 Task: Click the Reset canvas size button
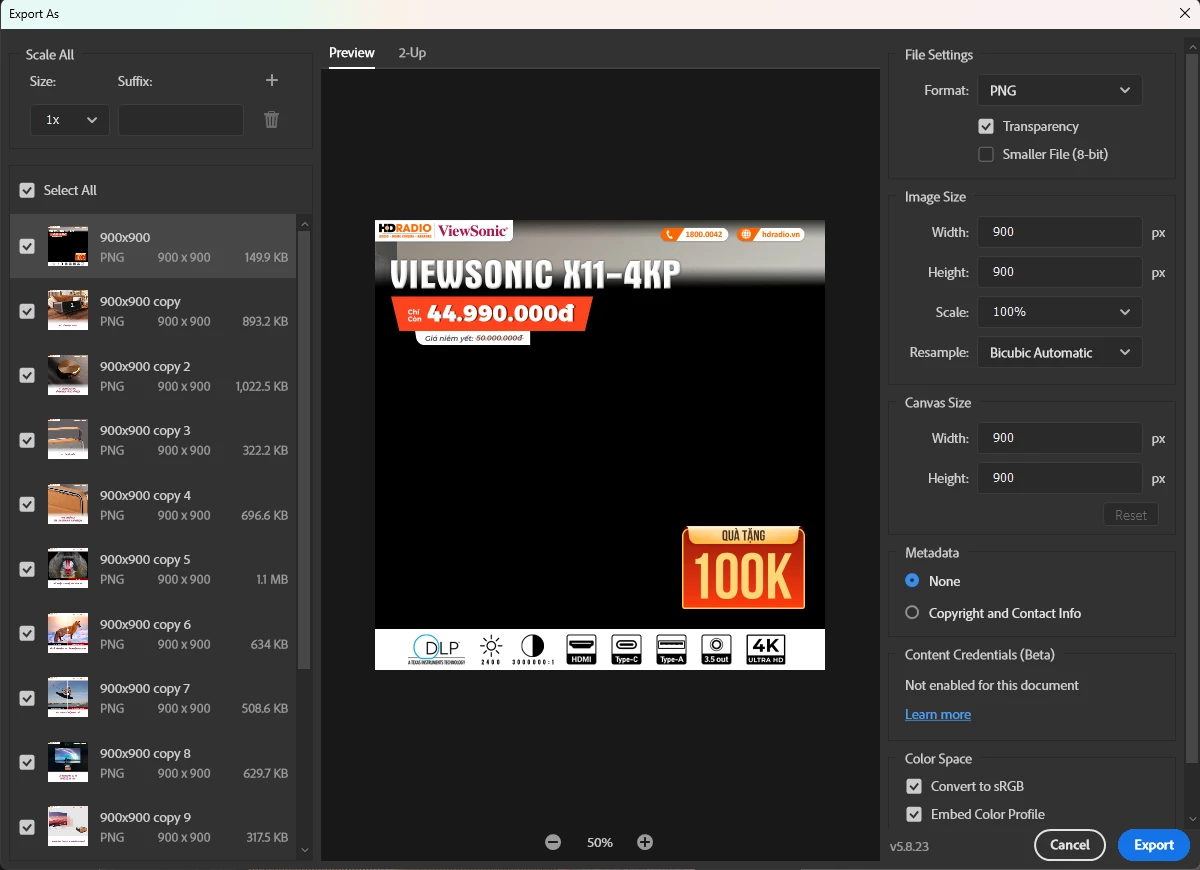point(1131,515)
